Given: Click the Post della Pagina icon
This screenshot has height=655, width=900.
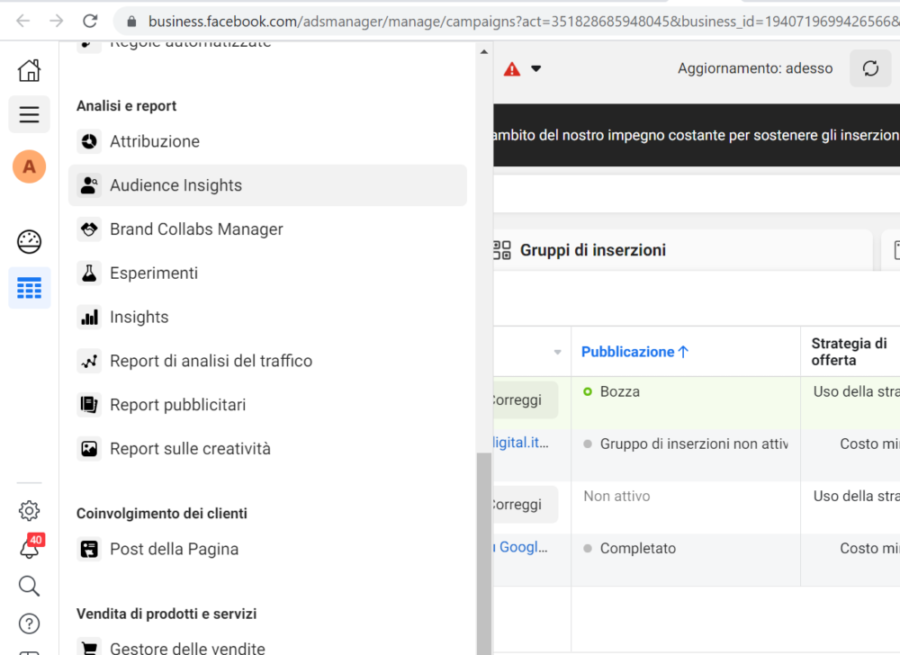Looking at the screenshot, I should tap(89, 549).
